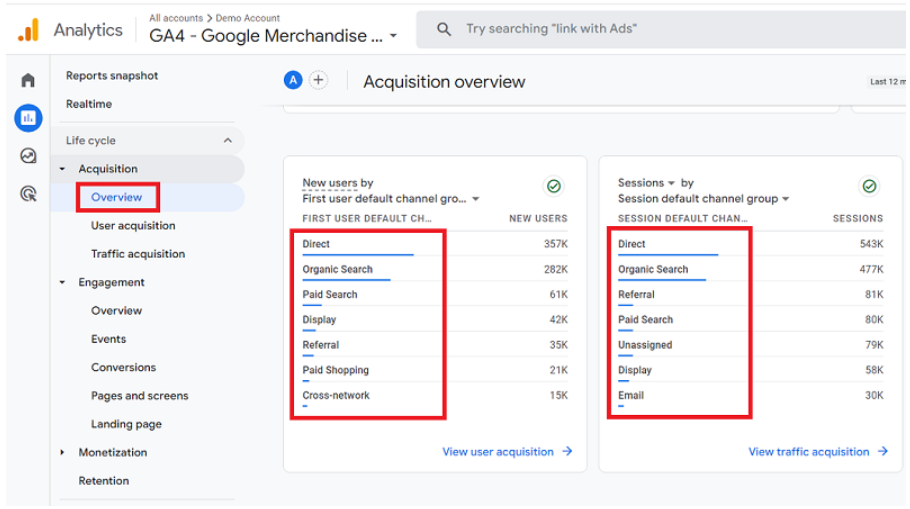Click Email row in Sessions card

pyautogui.click(x=750, y=395)
